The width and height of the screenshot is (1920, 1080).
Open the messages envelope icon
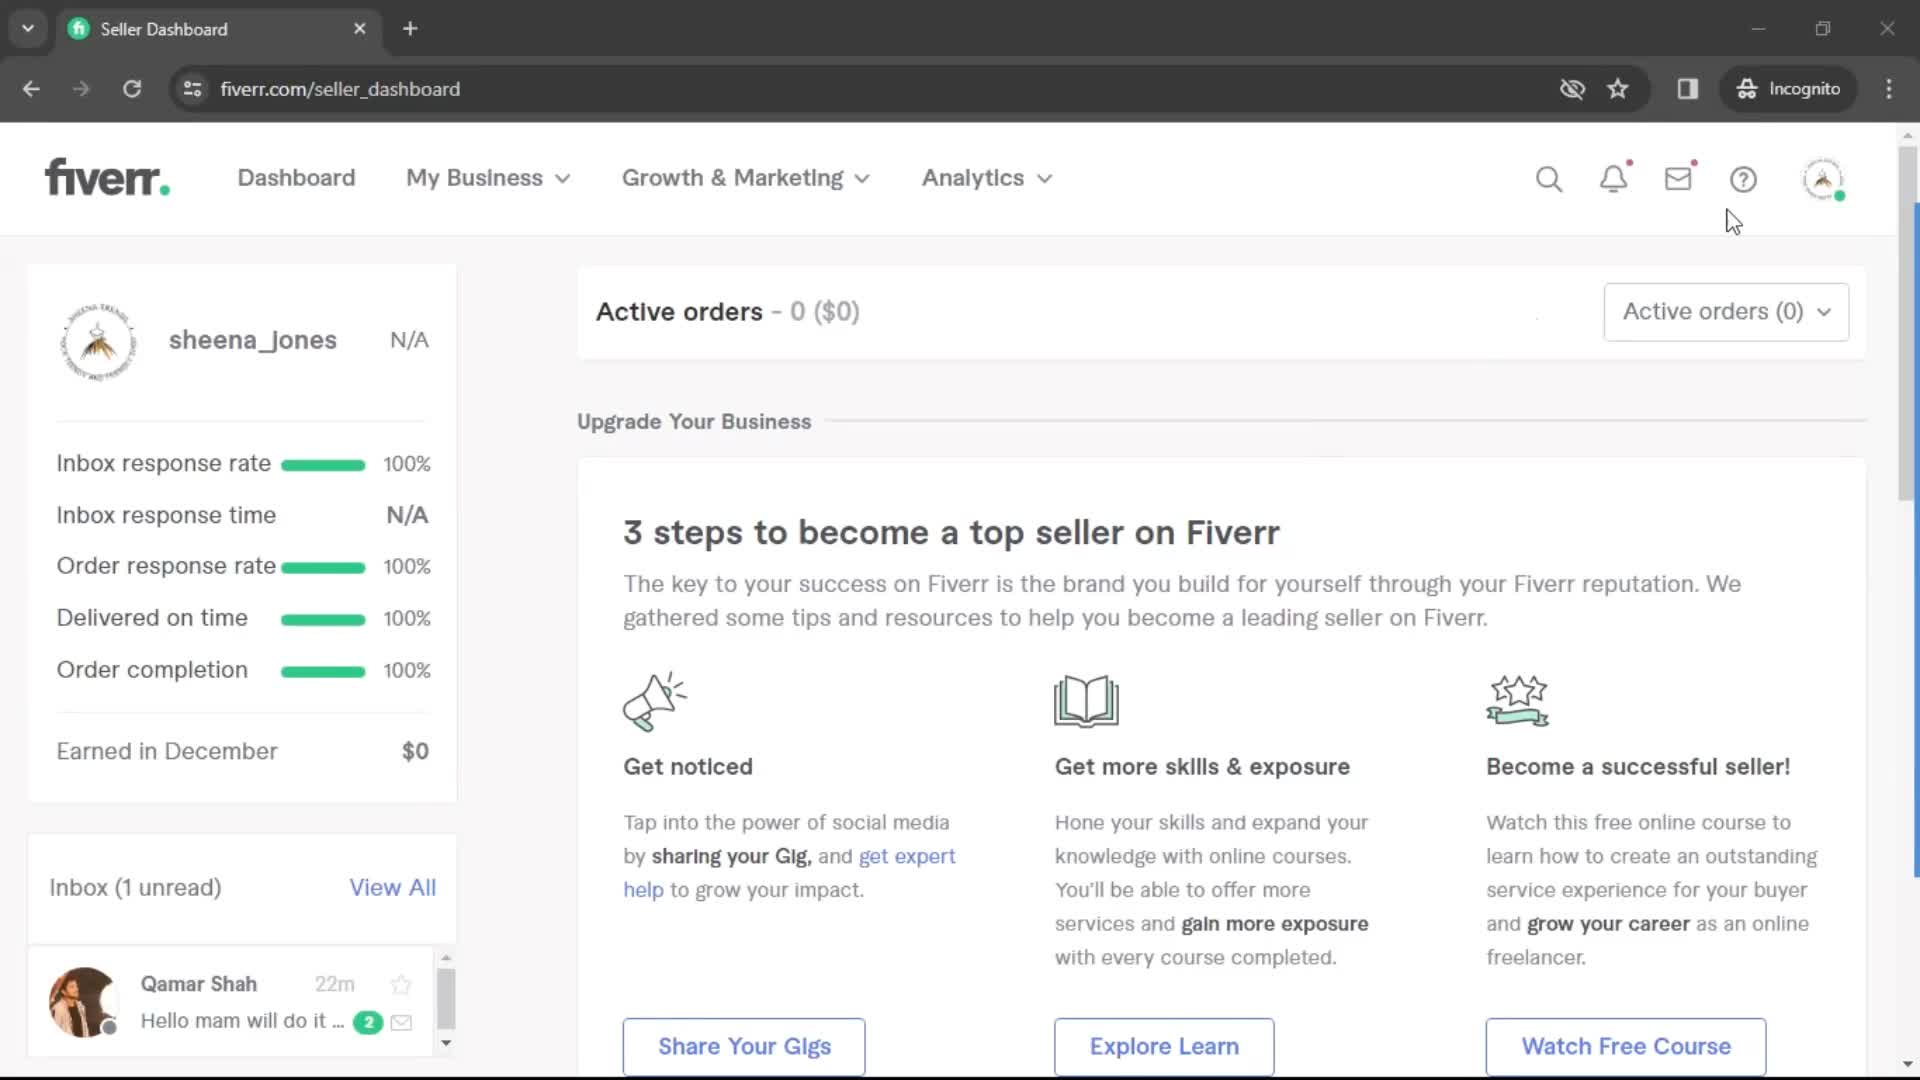coord(1679,178)
